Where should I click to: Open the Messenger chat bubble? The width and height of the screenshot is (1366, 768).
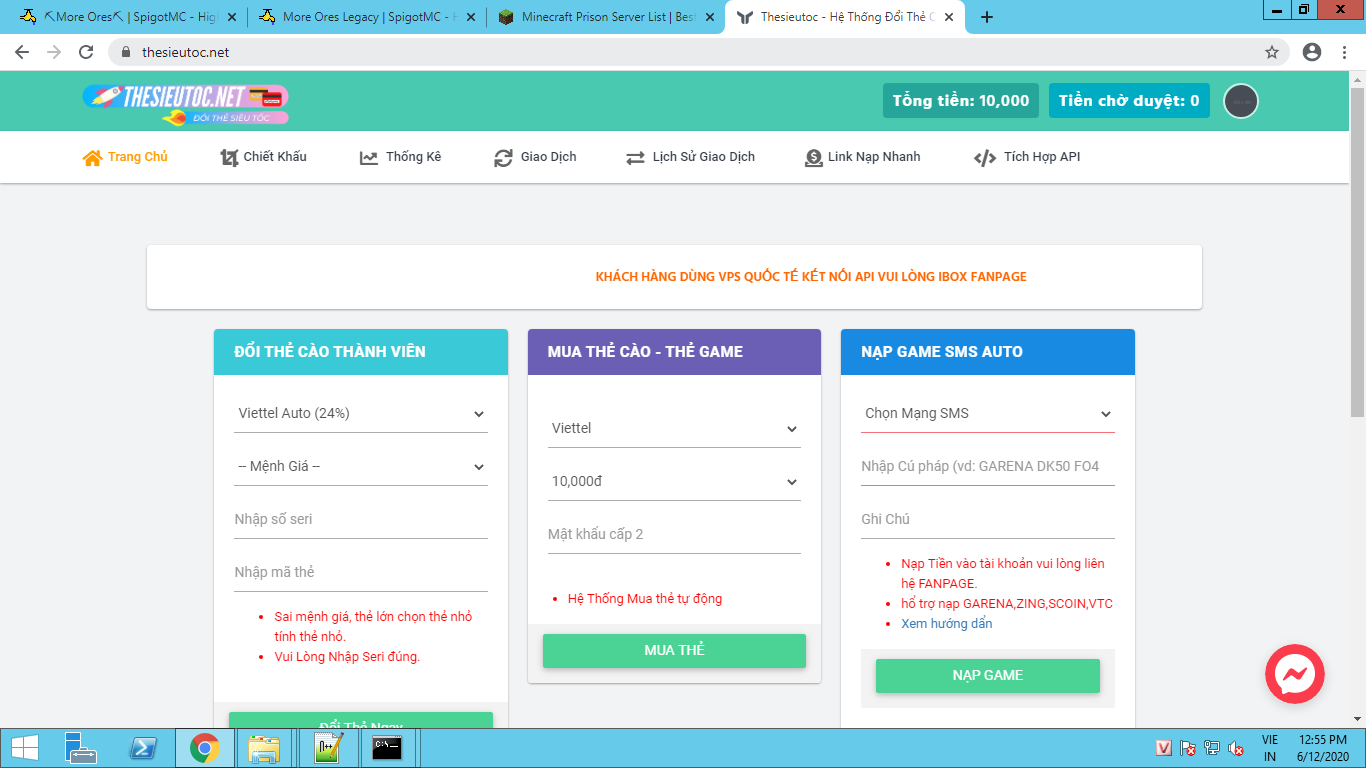click(x=1295, y=674)
